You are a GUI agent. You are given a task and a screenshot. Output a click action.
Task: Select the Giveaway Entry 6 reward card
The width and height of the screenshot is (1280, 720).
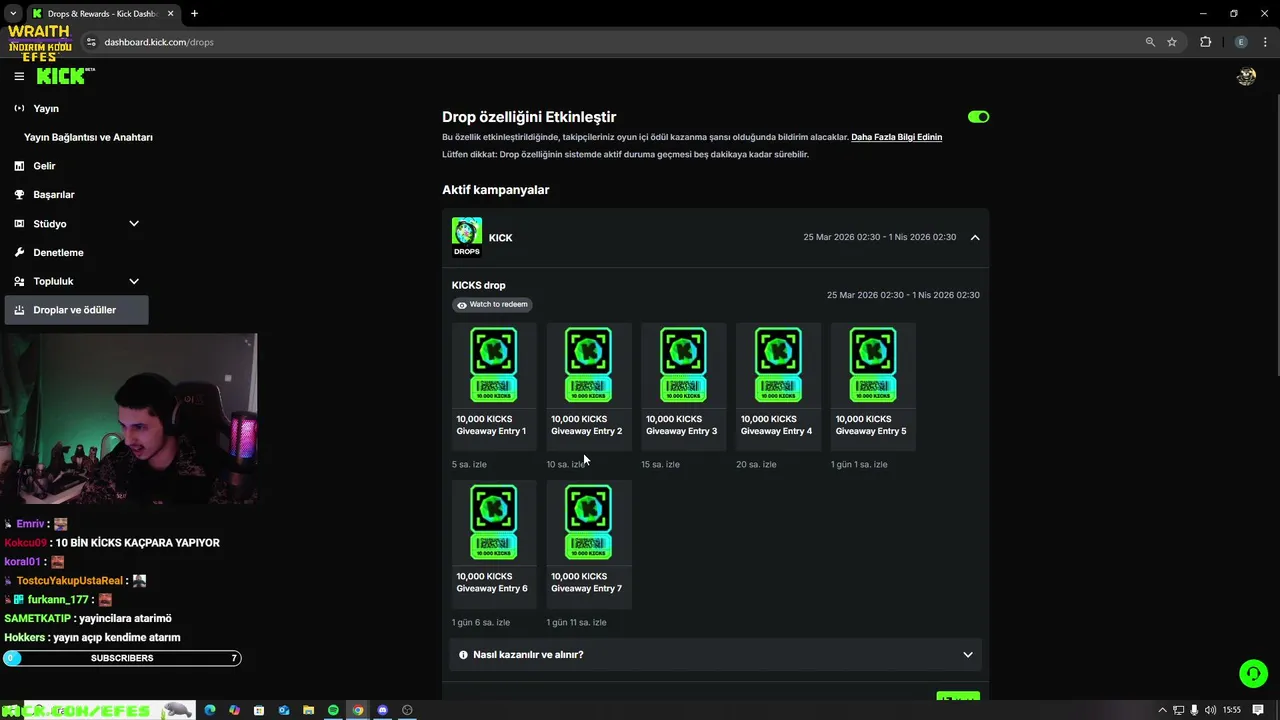494,543
